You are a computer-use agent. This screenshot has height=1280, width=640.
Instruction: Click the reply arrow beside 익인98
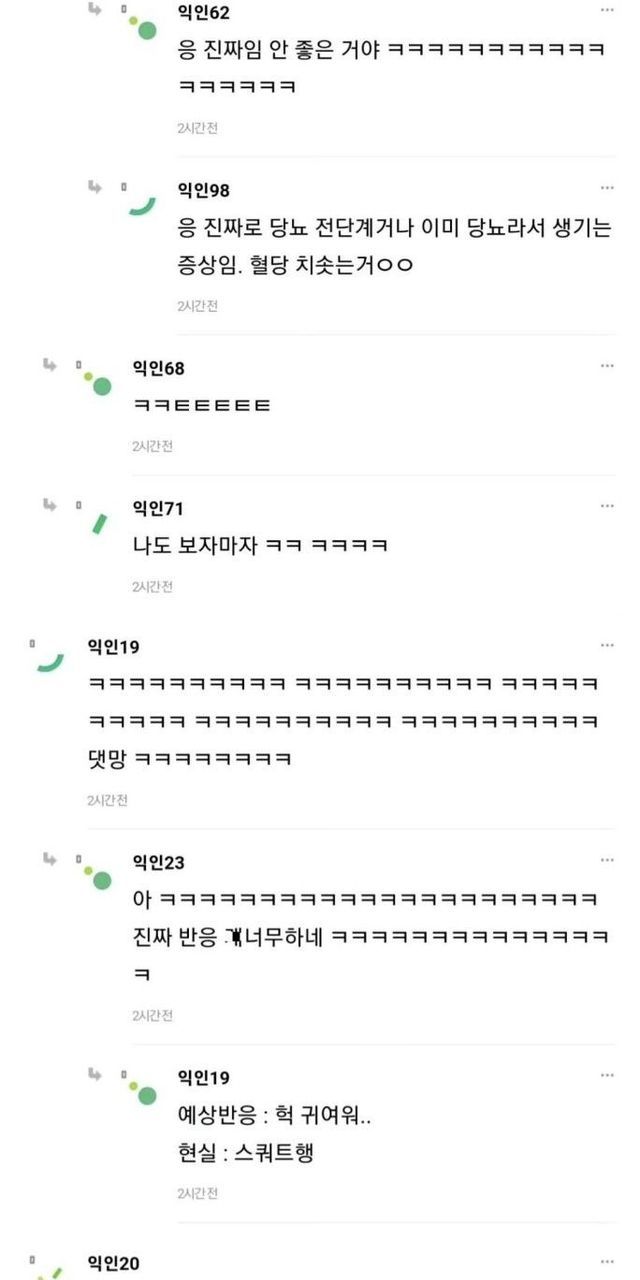95,186
